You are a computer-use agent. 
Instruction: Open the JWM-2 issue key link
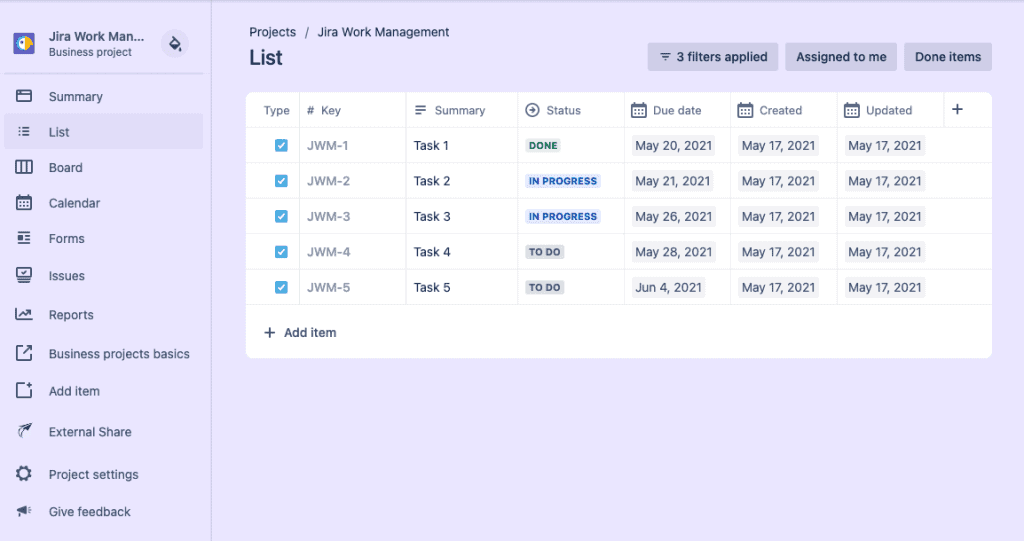point(328,181)
